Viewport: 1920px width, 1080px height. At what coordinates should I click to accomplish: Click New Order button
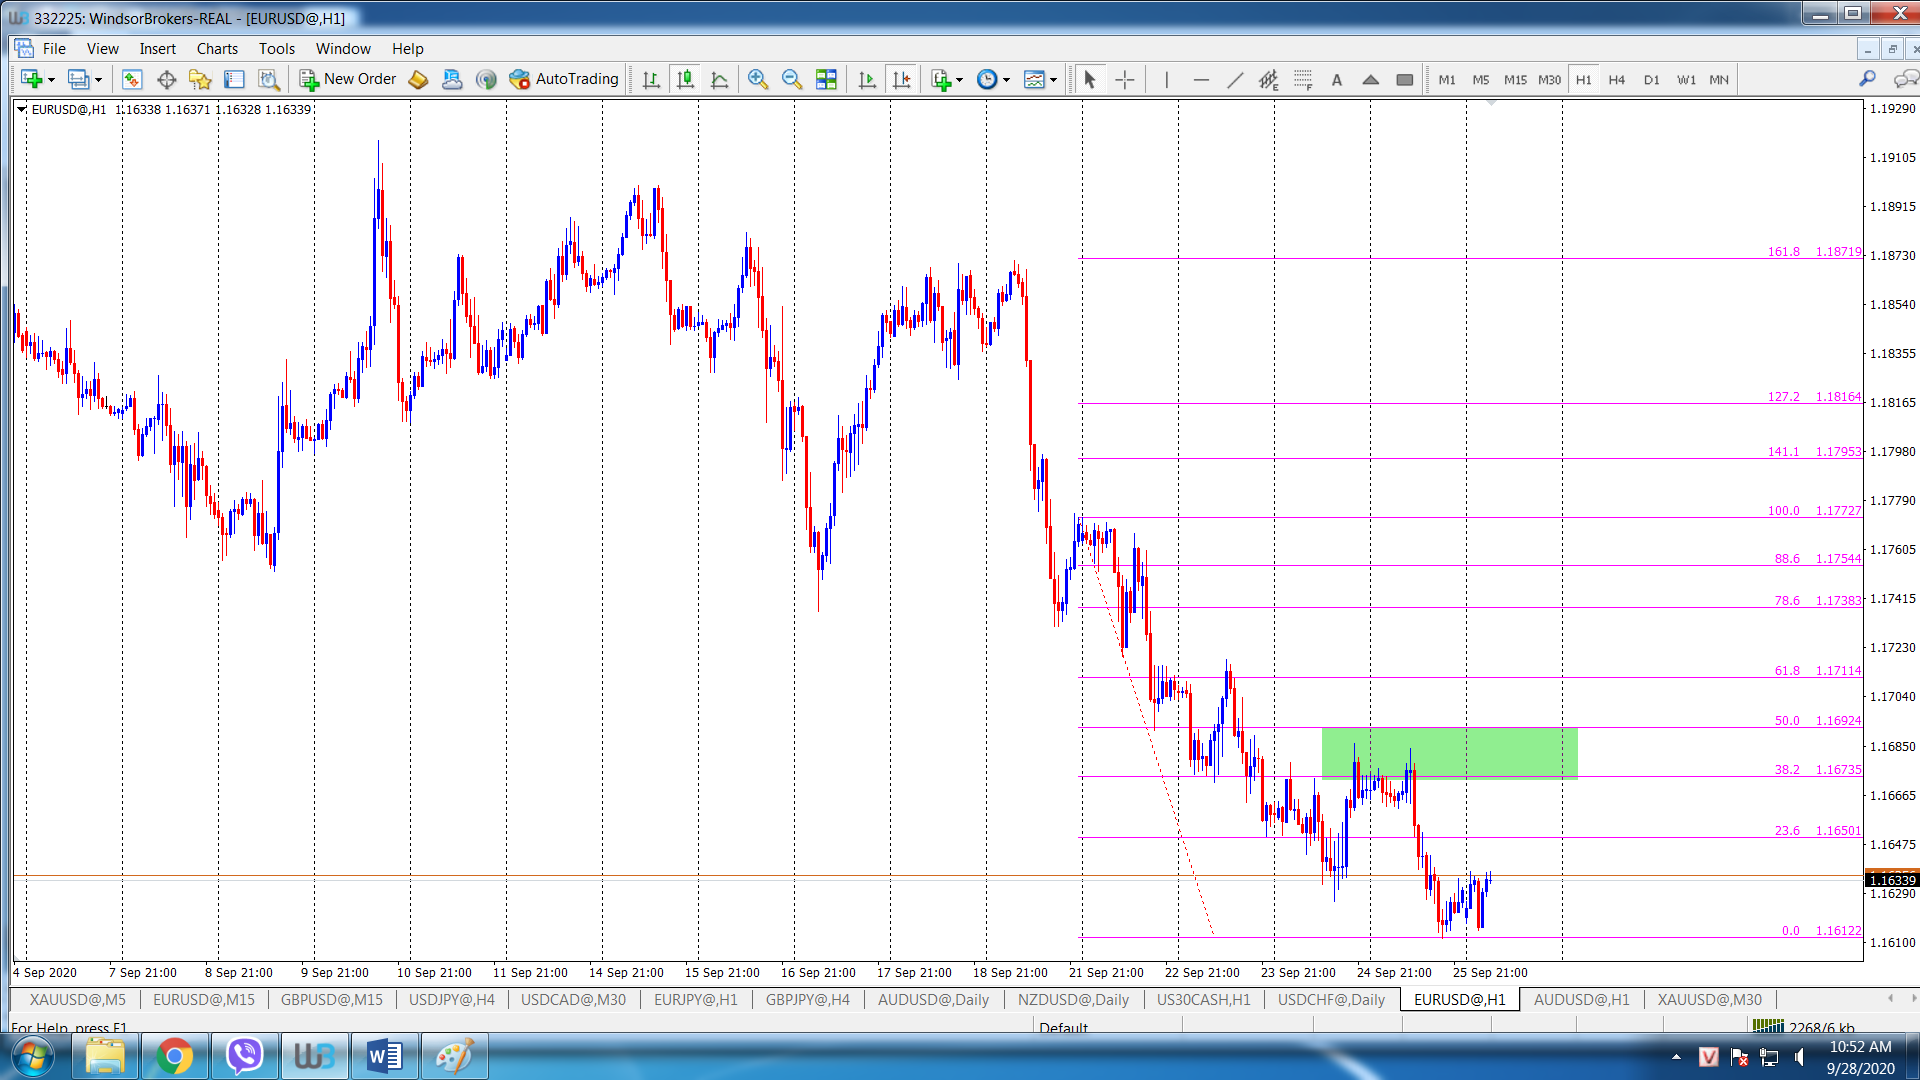(348, 79)
